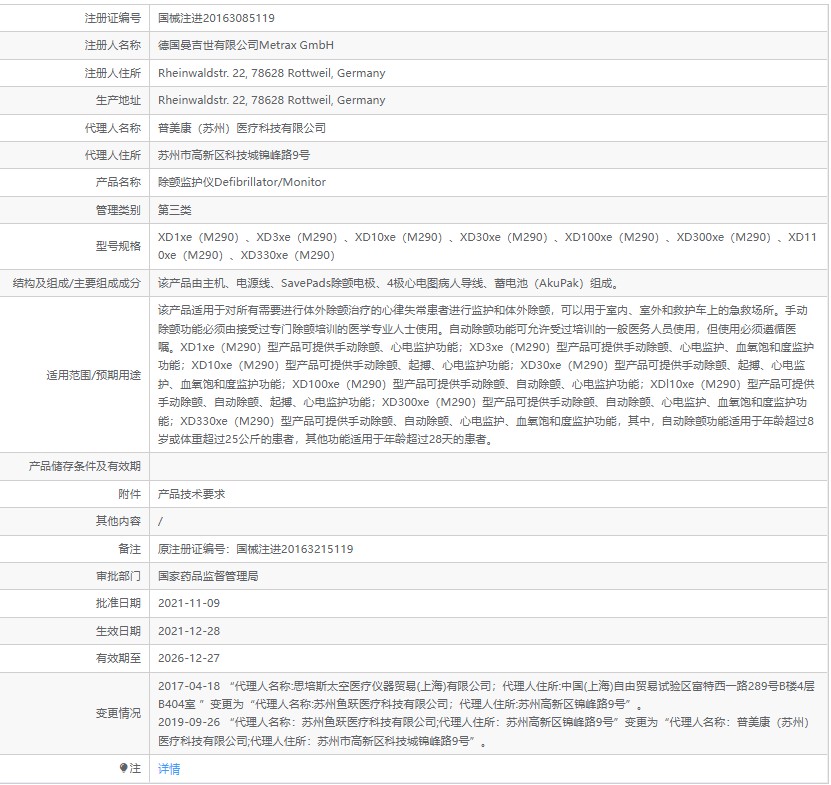Select agent name 普美康（苏州）医疗科技有限公司
831x785 pixels.
242,128
